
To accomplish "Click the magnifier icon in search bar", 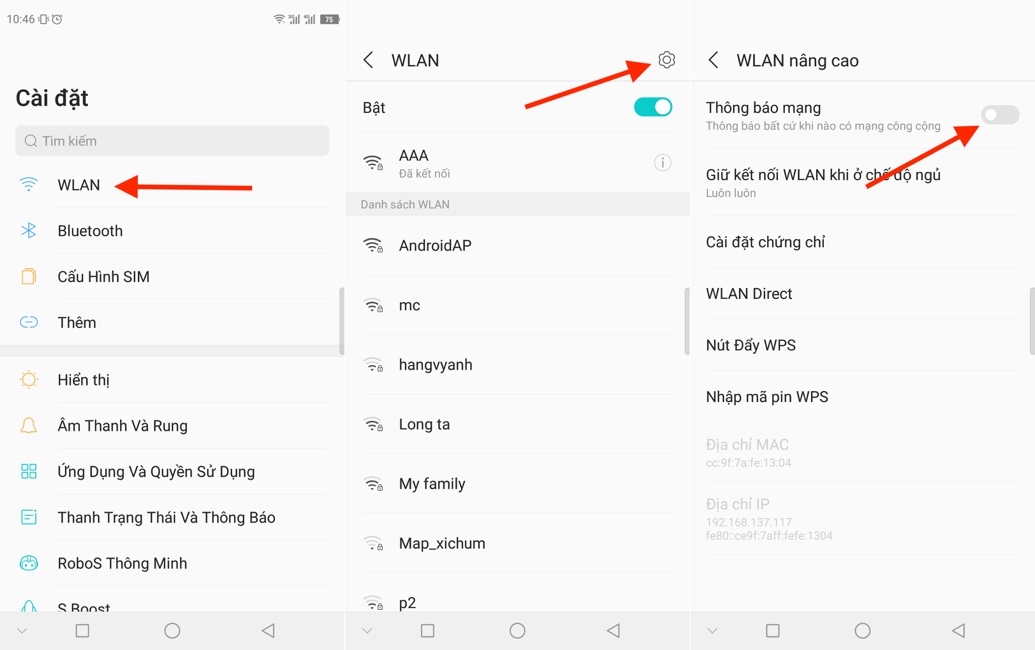I will pos(31,141).
